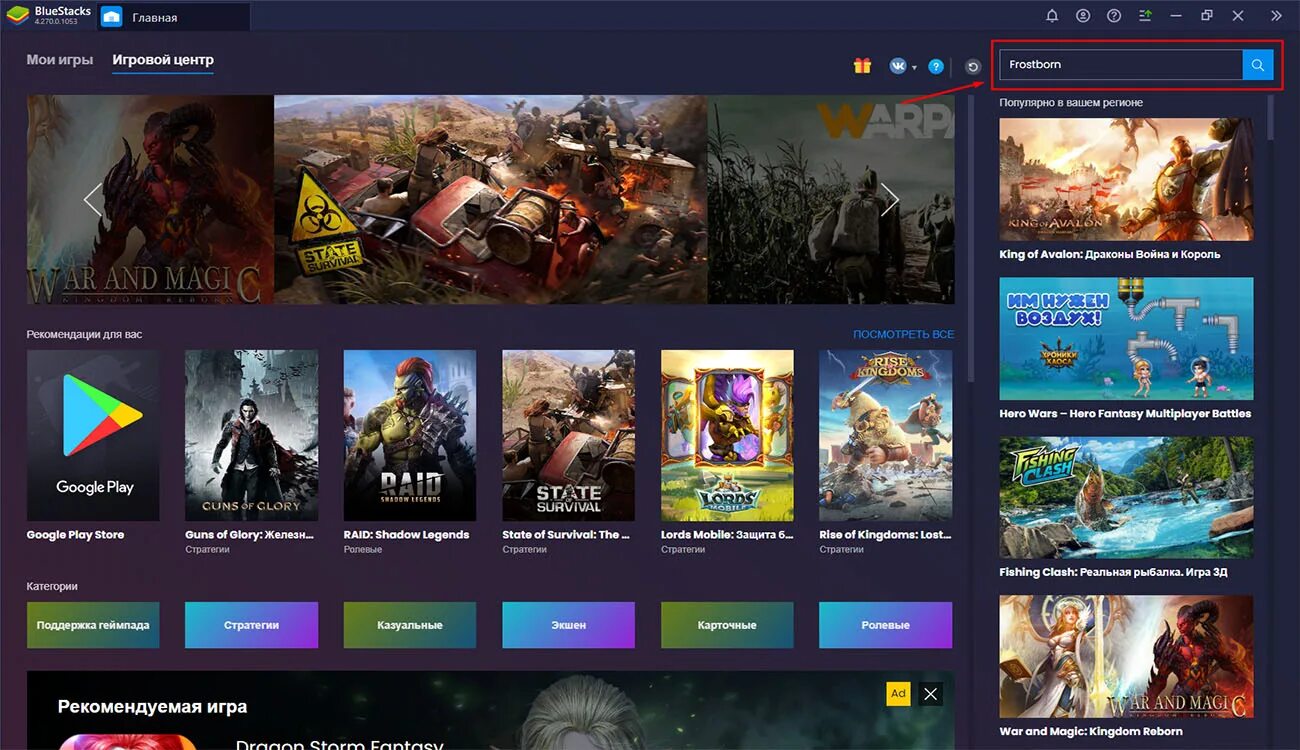
Task: Go to previous banner slide arrow
Action: click(93, 199)
